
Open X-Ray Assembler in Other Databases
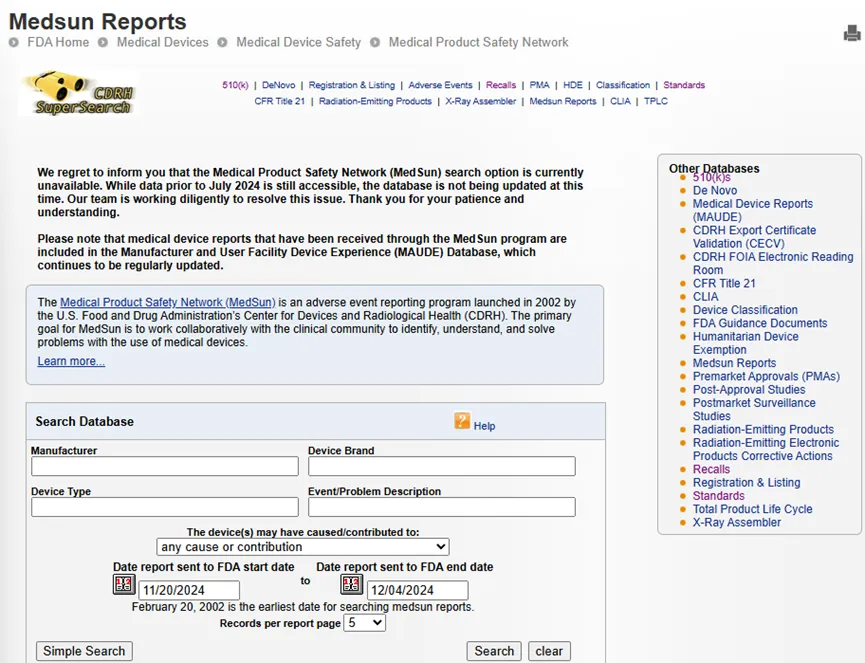point(737,522)
